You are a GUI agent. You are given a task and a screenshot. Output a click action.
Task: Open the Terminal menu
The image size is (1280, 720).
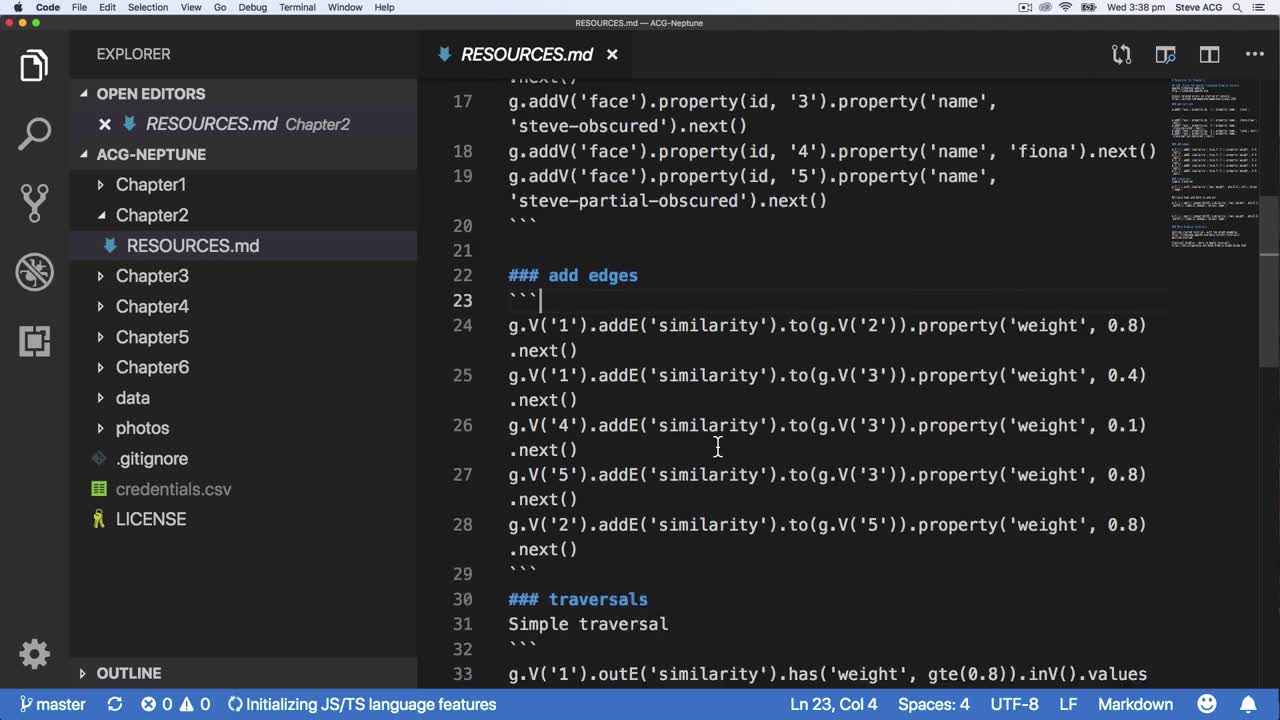pyautogui.click(x=297, y=7)
